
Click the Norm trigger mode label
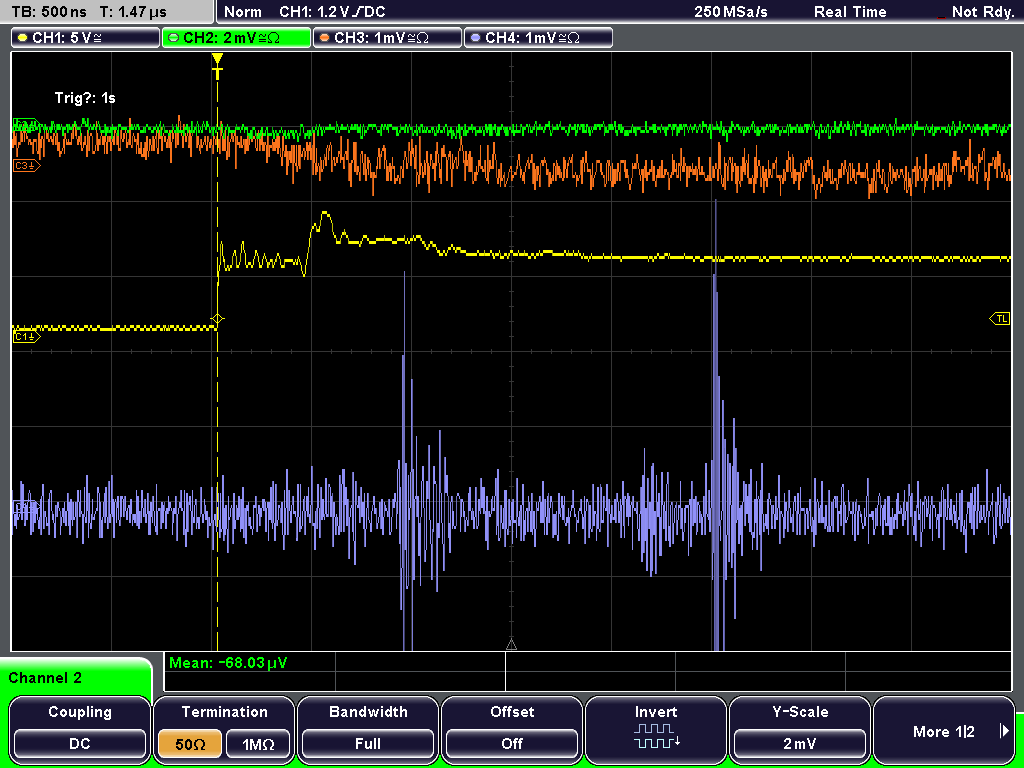tap(242, 12)
